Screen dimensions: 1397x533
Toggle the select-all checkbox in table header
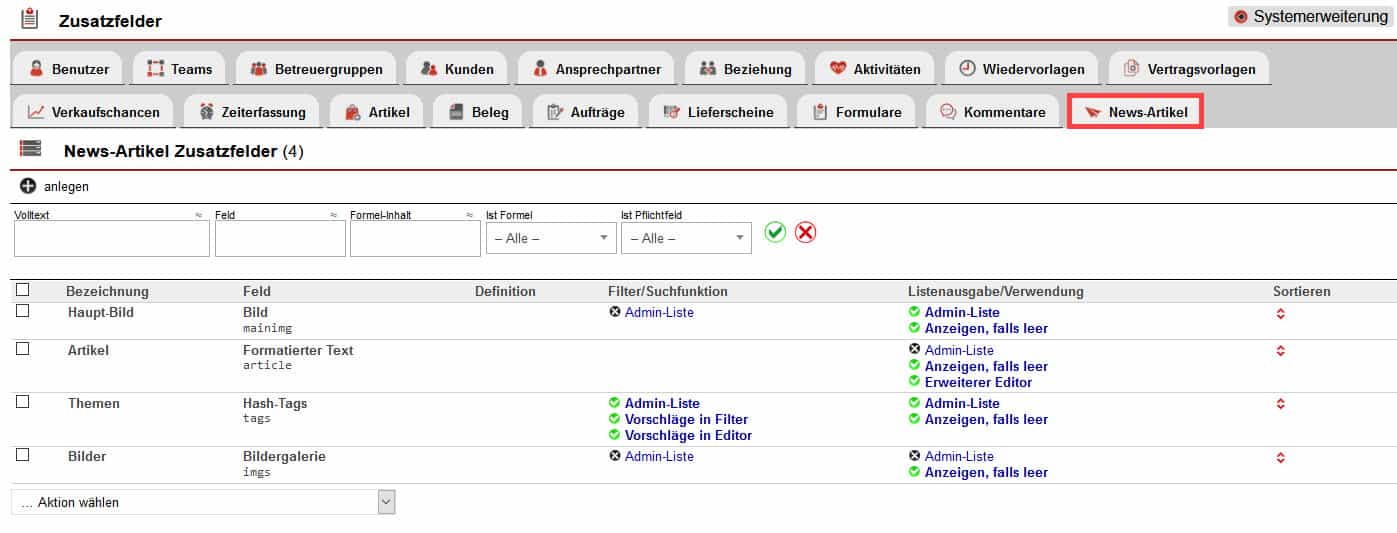(x=23, y=290)
